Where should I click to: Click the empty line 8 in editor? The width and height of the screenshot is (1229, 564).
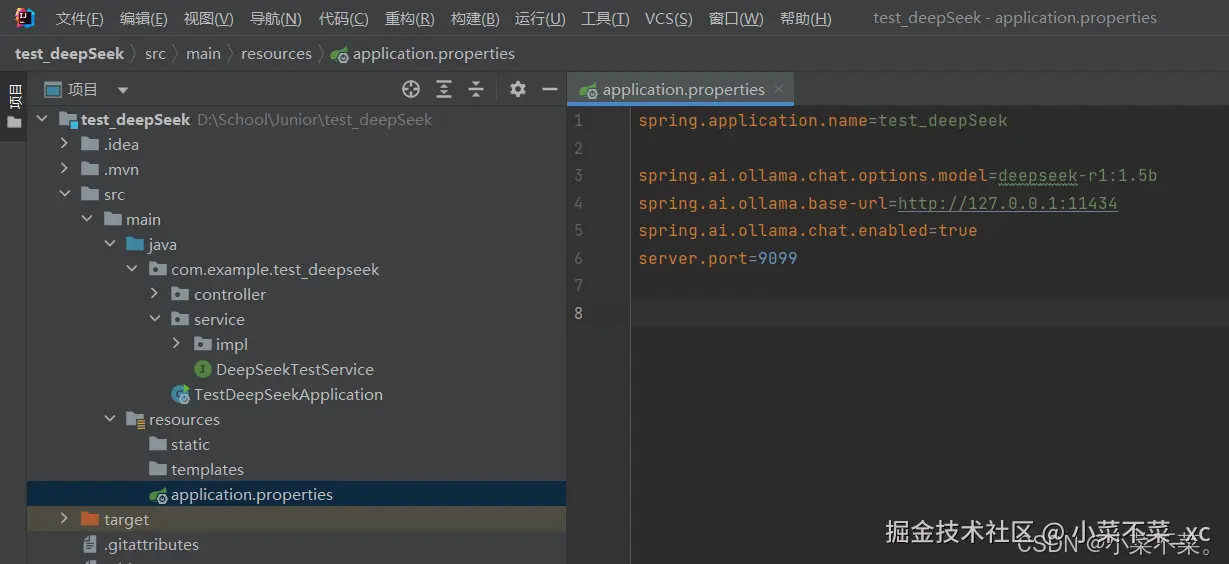click(930, 313)
